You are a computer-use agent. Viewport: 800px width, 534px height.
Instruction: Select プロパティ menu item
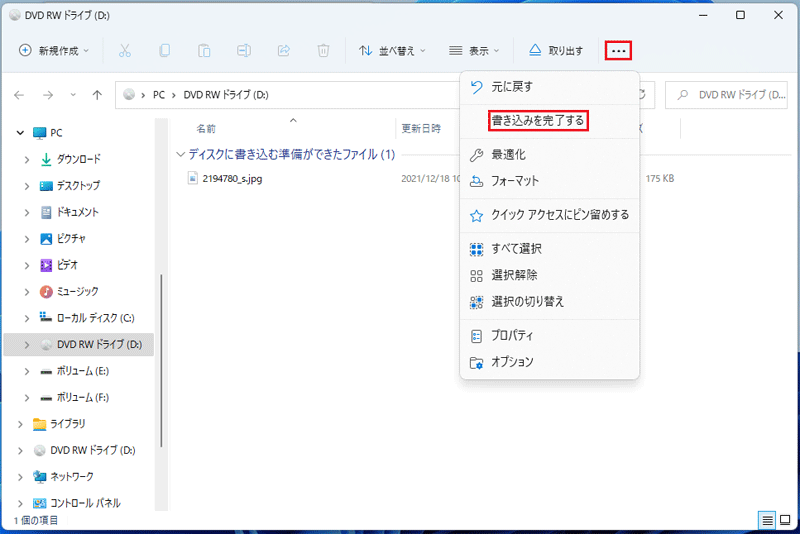(x=549, y=336)
